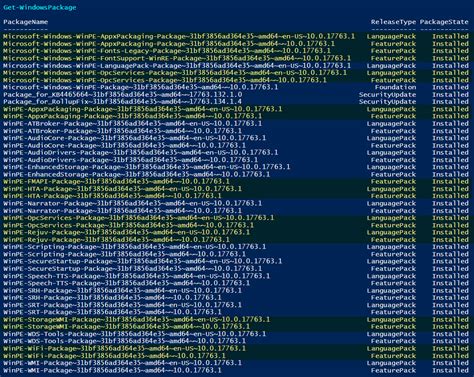
Task: Click Installed in the Microsoft-Windows-WinPE-Package Foundation row
Action: tap(450, 87)
